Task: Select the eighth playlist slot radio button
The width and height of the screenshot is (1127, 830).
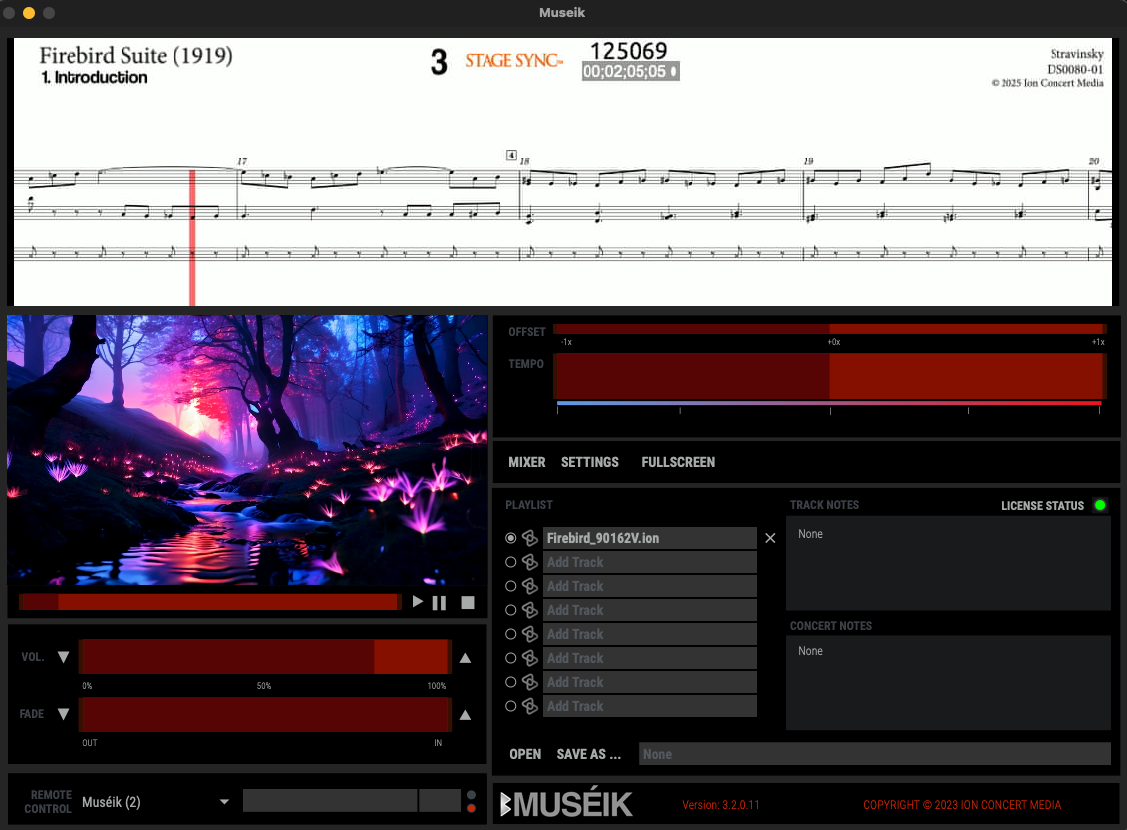Action: pos(510,706)
